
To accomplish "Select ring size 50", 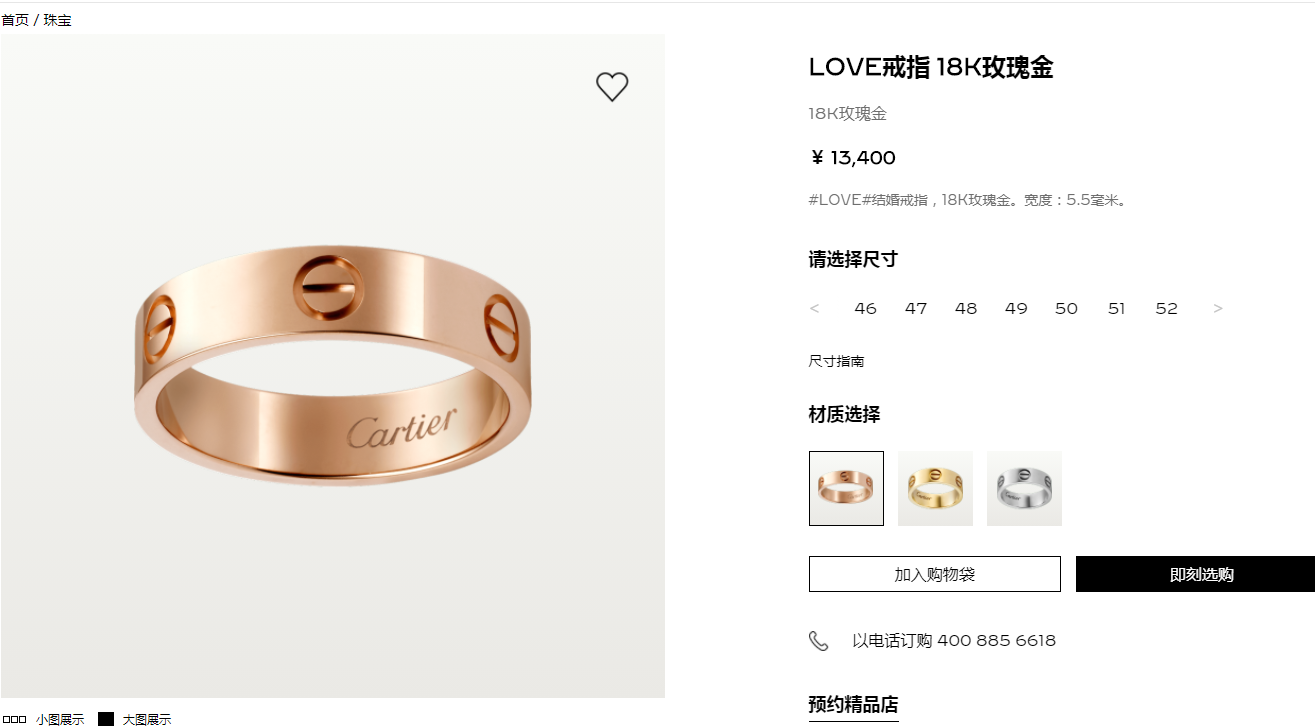I will tap(1066, 308).
